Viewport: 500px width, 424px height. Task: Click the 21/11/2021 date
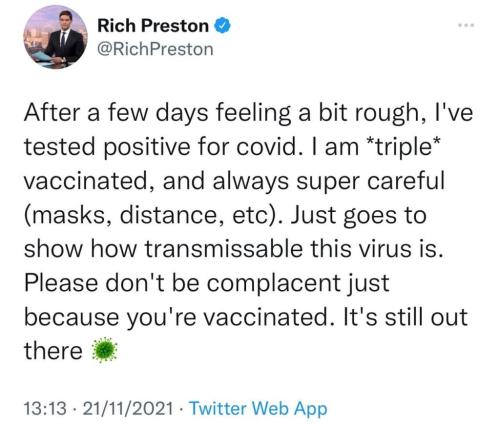coord(128,408)
